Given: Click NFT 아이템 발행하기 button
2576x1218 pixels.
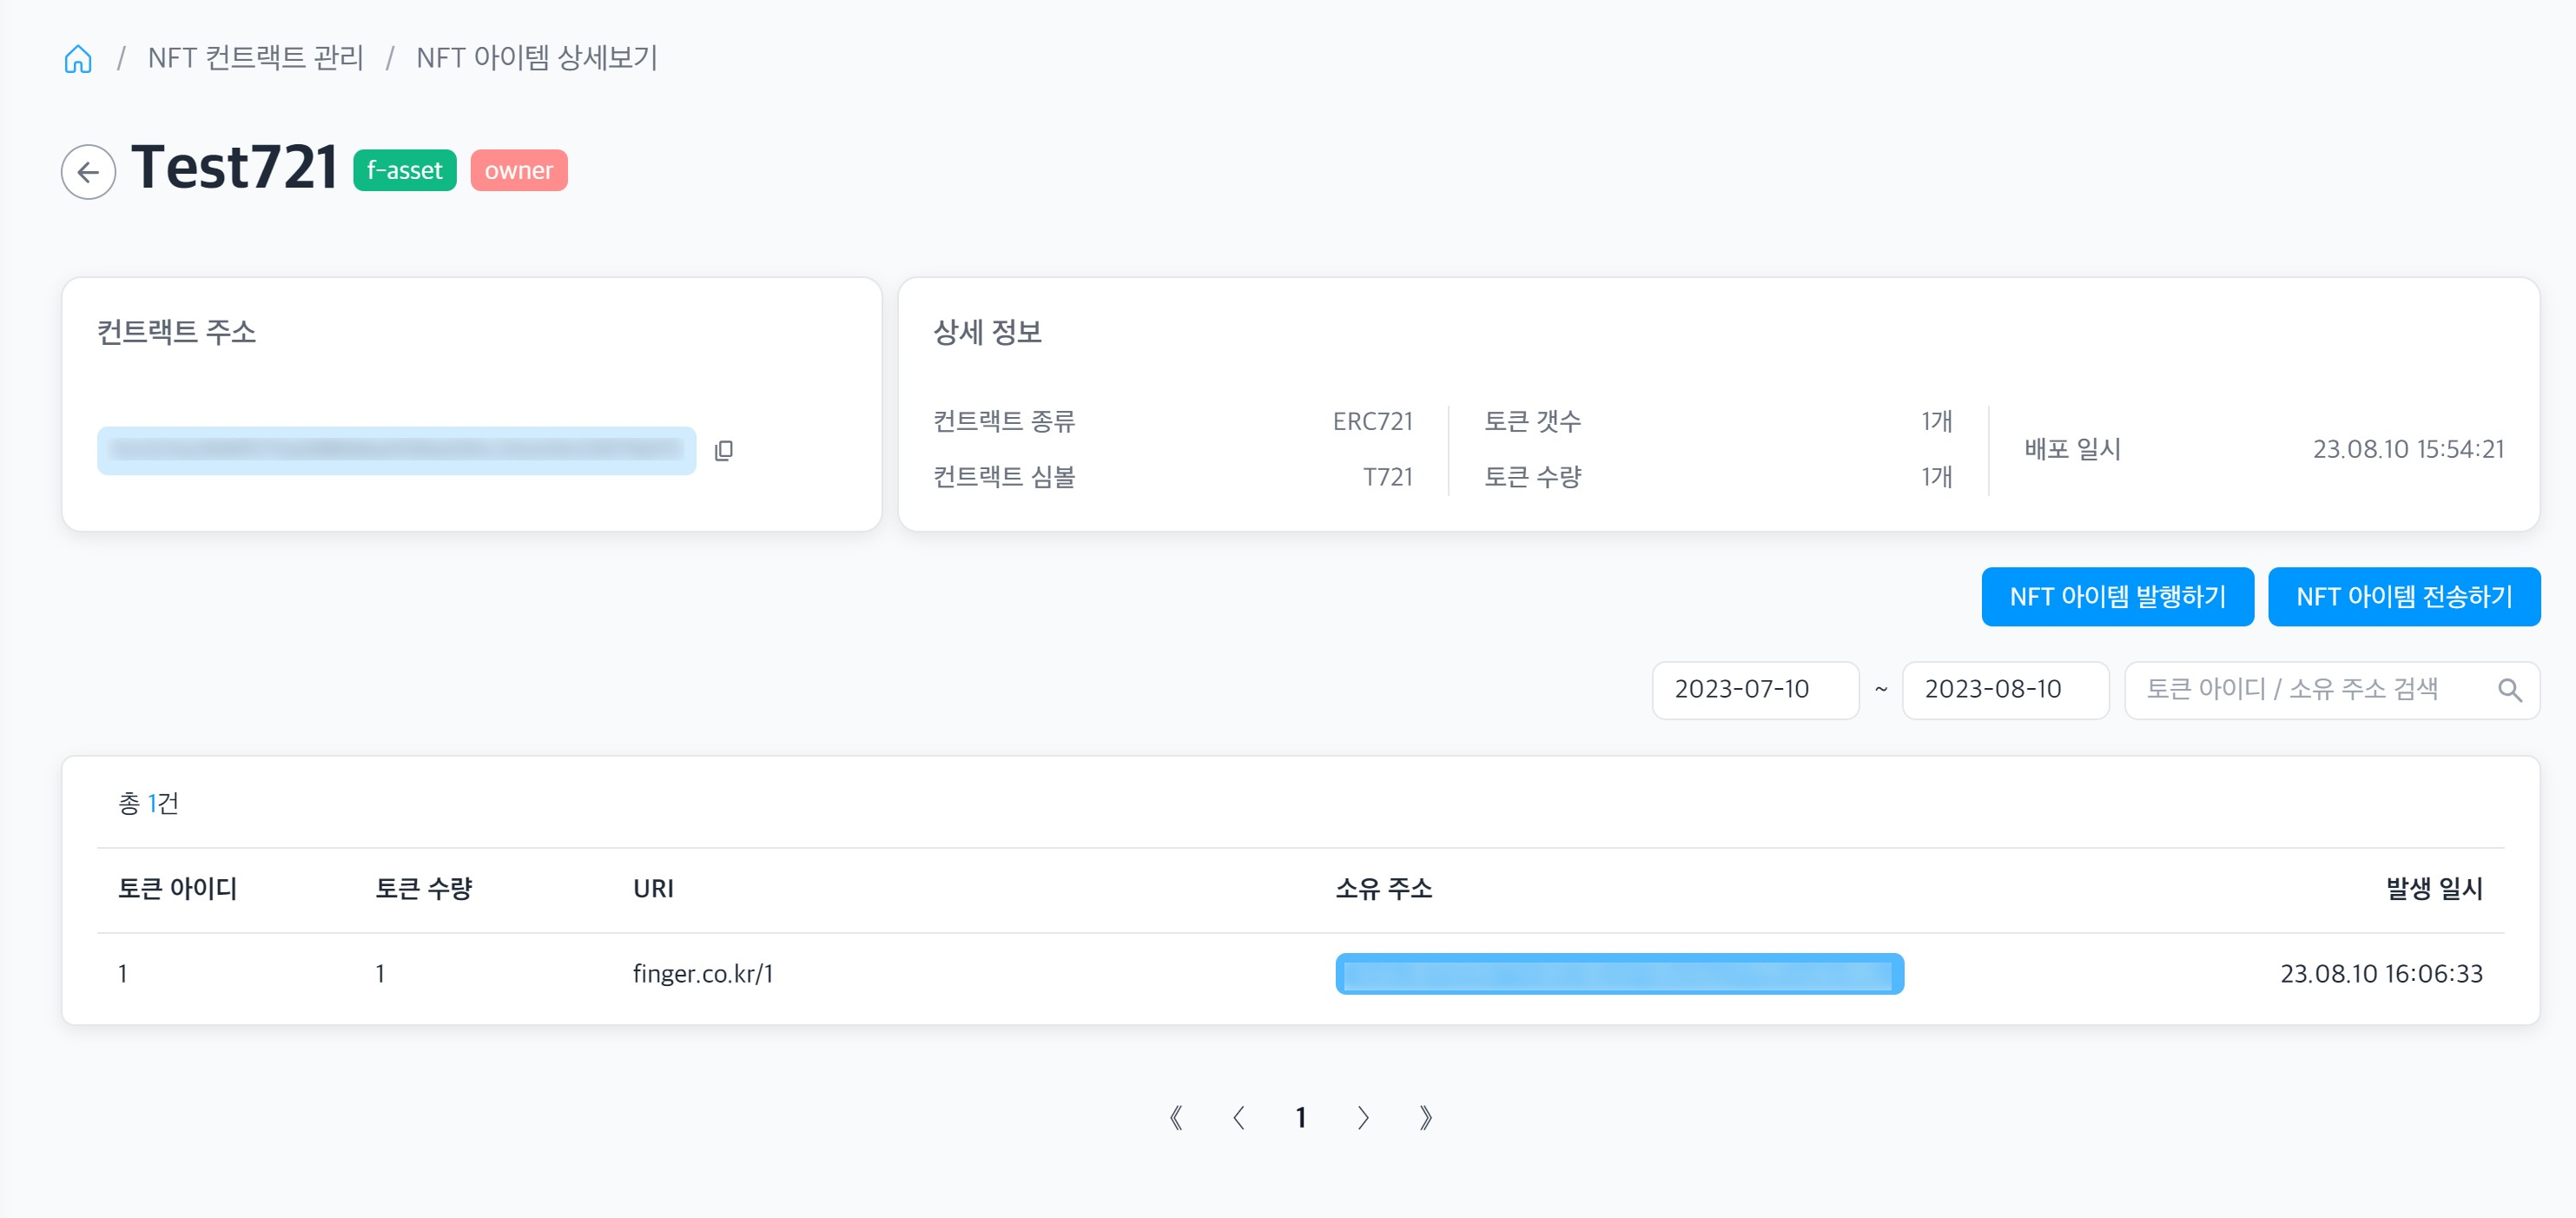Looking at the screenshot, I should click(2117, 597).
